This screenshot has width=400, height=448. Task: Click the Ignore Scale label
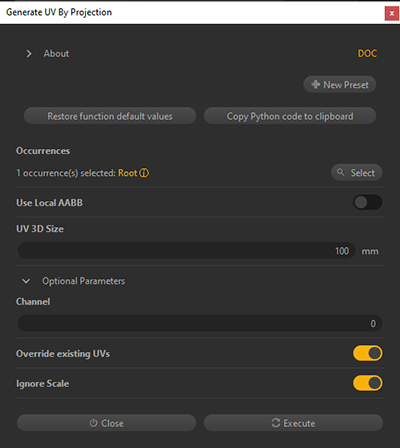tap(43, 384)
